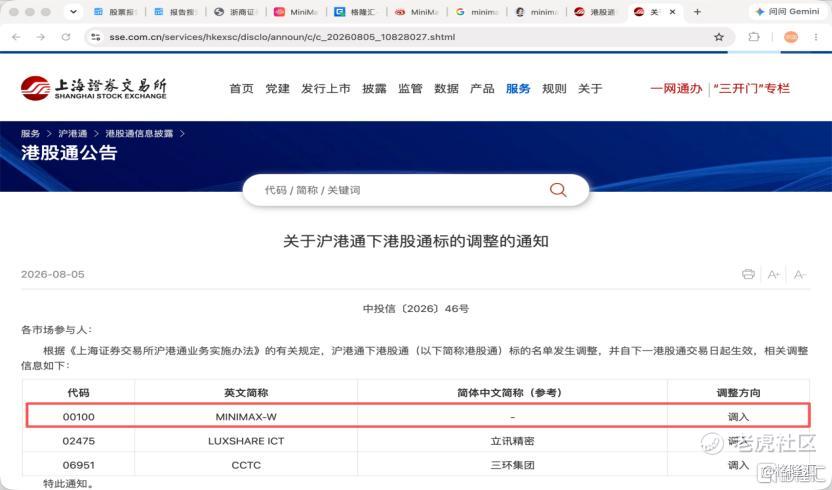Screen dimensions: 832x490
Task: Click 服务 in the breadcrumb
Action: click(x=30, y=133)
